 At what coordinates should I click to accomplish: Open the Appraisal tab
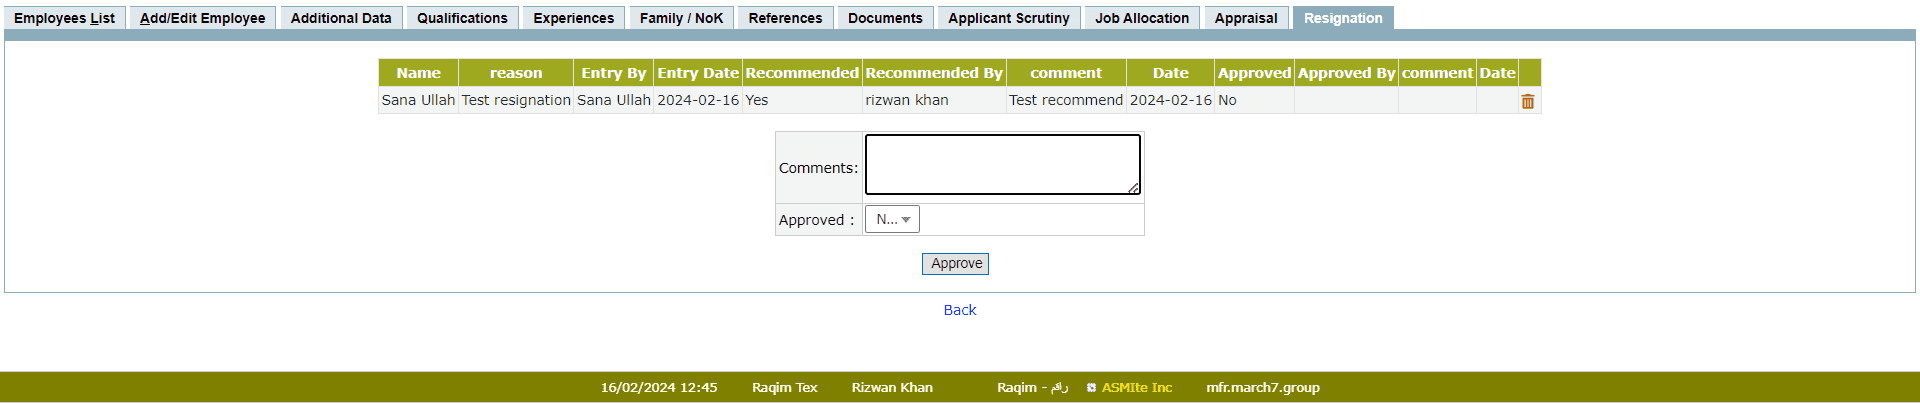1245,18
